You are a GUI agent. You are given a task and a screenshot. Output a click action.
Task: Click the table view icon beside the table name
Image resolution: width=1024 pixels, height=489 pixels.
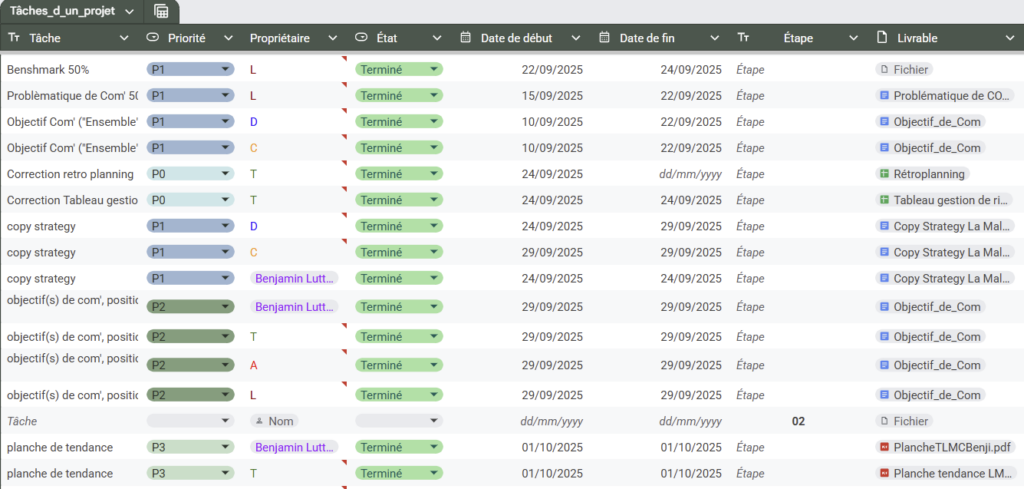point(161,11)
